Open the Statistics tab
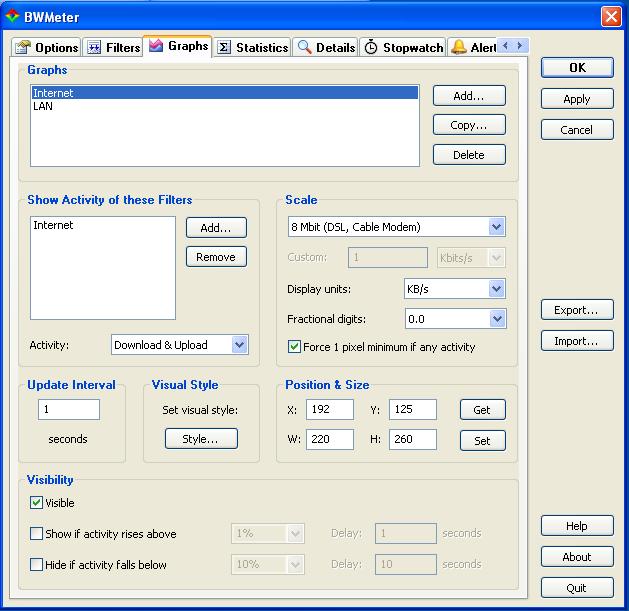Image resolution: width=629 pixels, height=611 pixels. click(x=252, y=47)
